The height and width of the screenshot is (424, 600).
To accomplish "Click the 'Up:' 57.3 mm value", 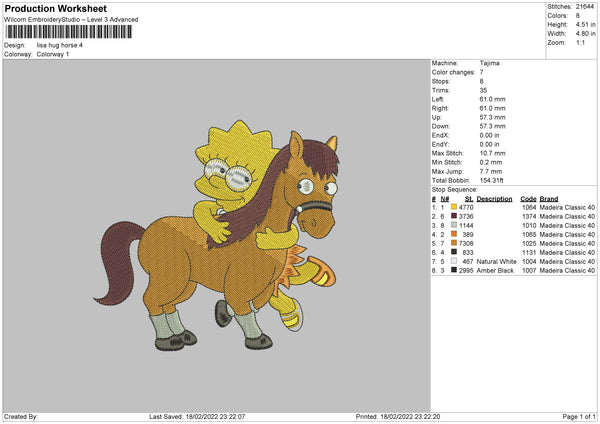I will 492,117.
